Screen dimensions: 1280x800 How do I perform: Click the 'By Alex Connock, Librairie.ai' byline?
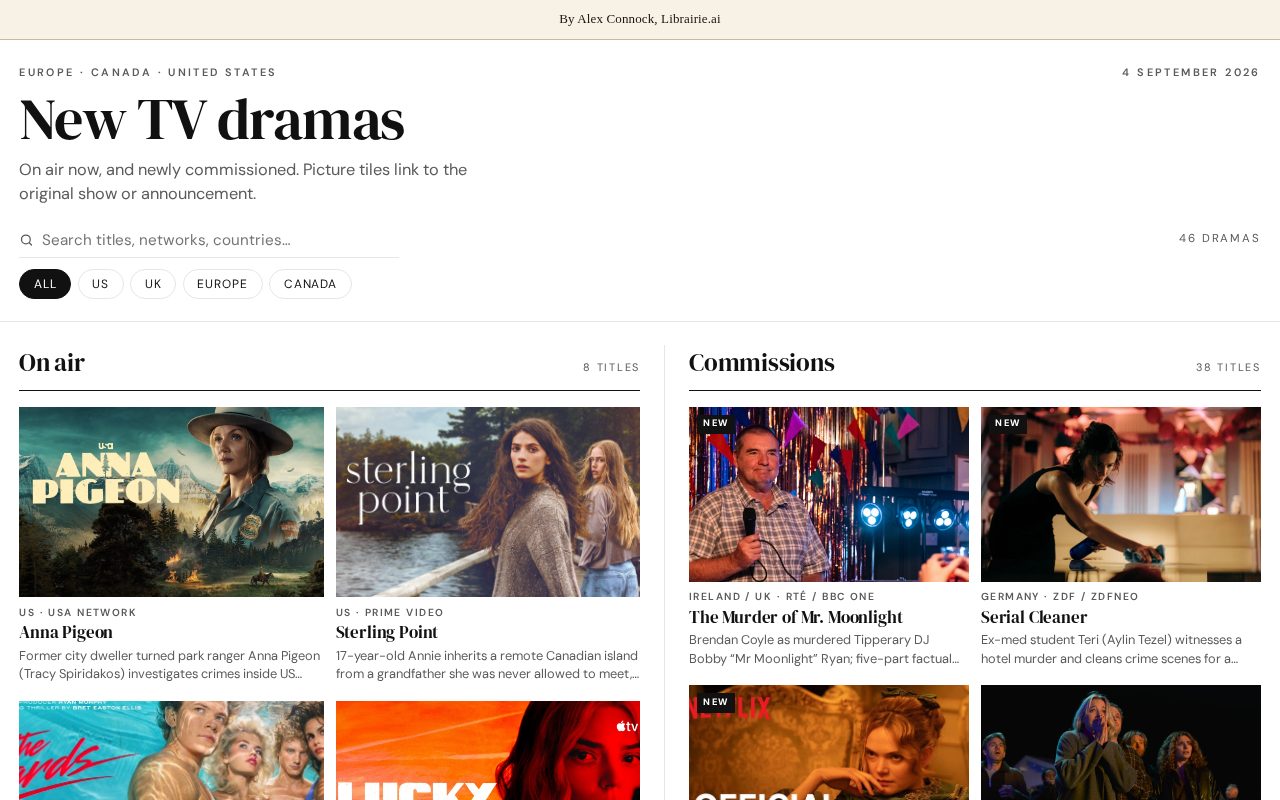pyautogui.click(x=640, y=19)
